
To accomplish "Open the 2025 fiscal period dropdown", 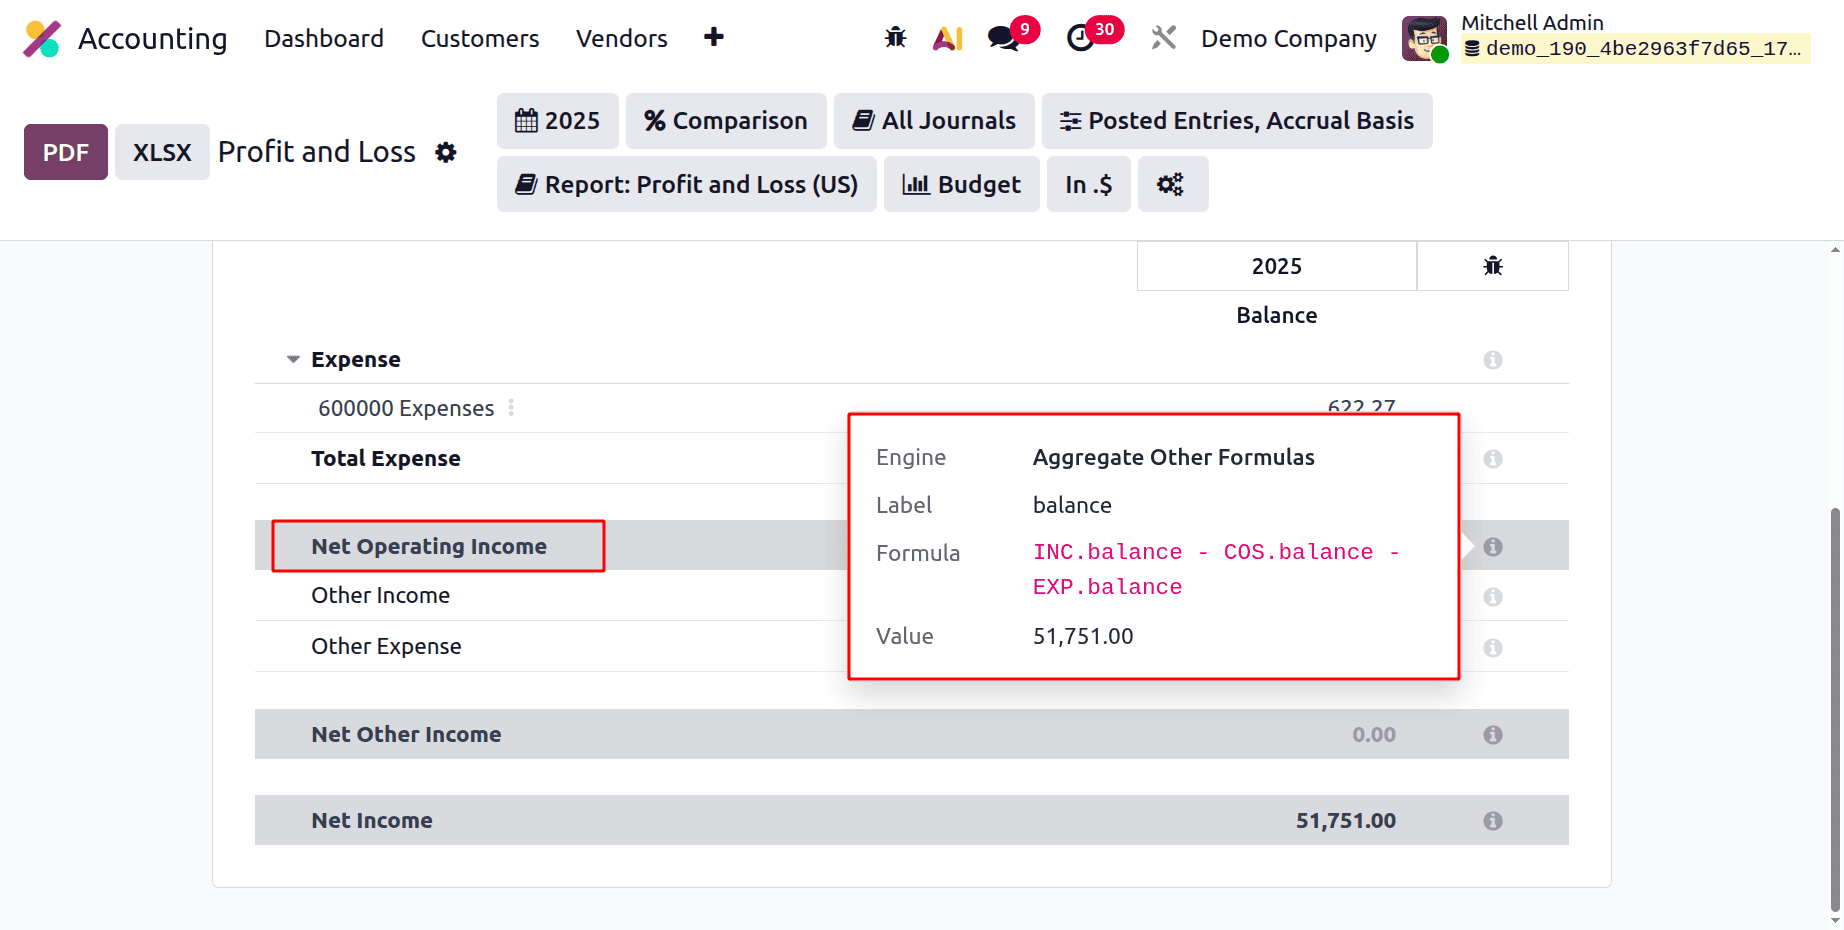I will [557, 120].
